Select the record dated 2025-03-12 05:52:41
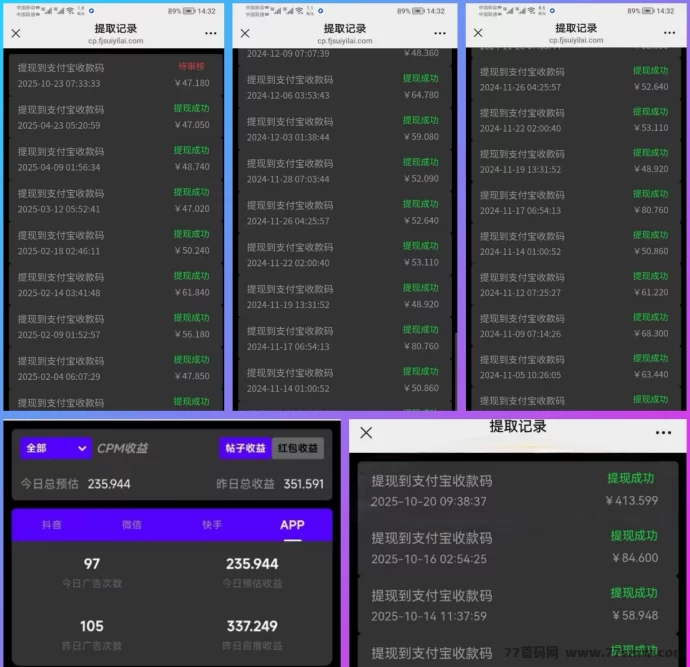This screenshot has width=690, height=667. (114, 201)
